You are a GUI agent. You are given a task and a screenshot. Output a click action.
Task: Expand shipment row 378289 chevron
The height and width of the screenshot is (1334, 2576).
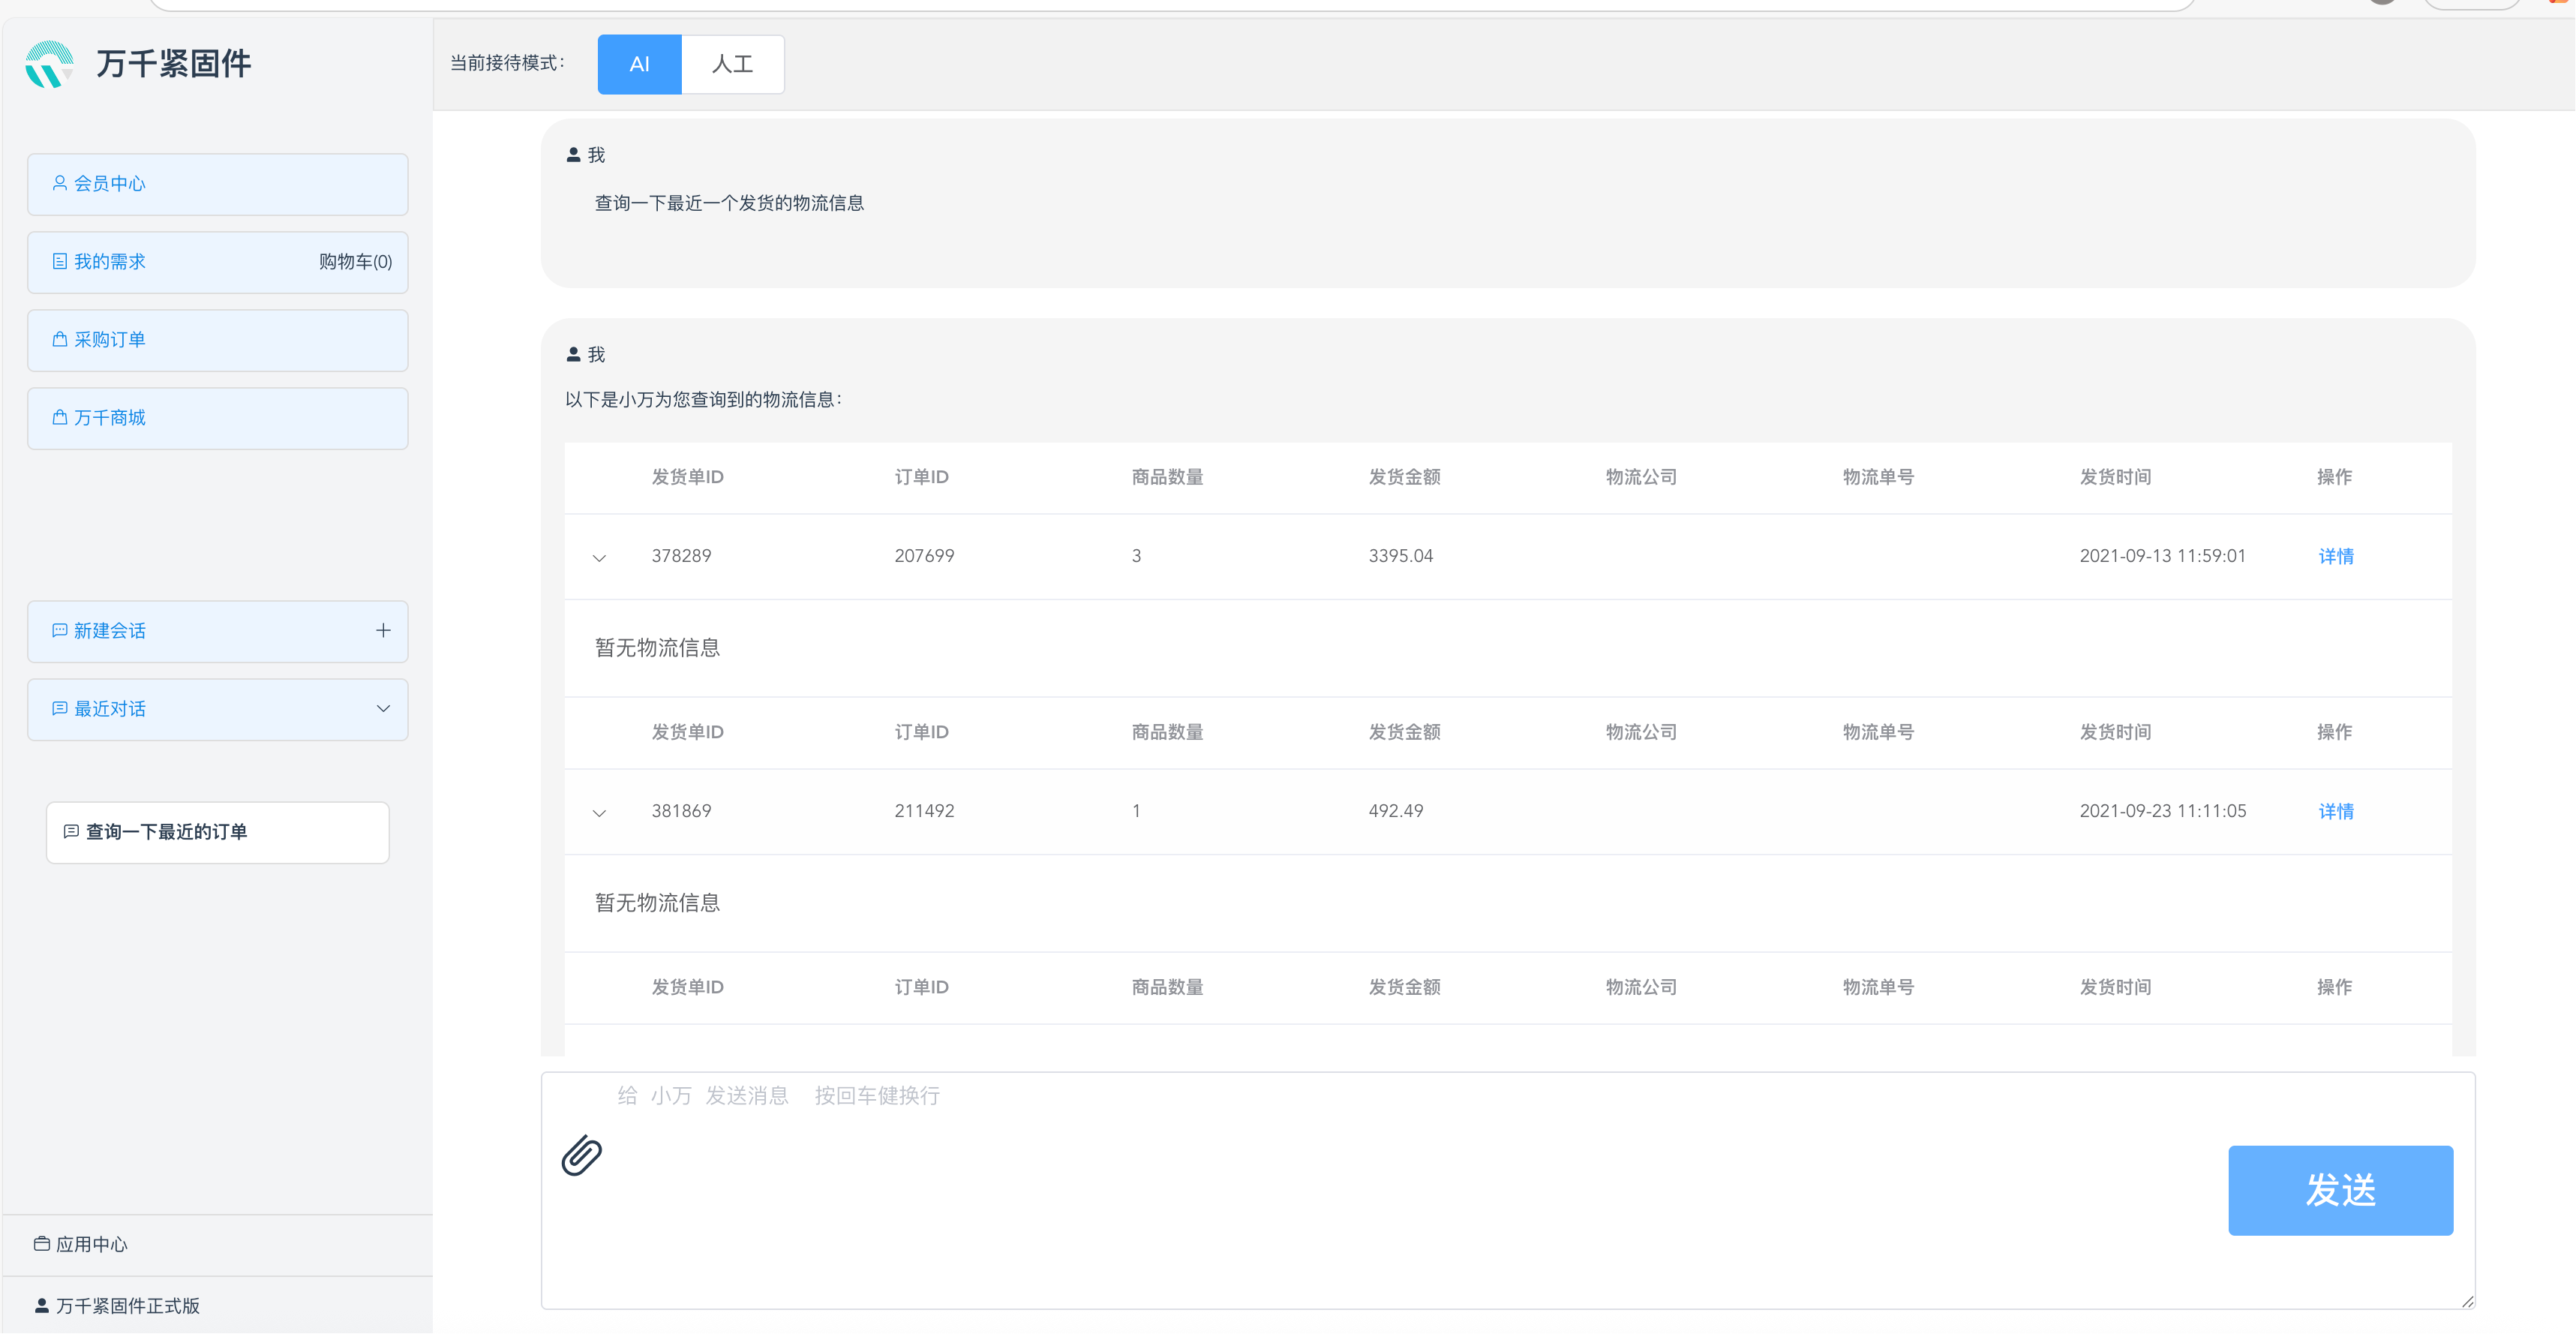(x=599, y=558)
